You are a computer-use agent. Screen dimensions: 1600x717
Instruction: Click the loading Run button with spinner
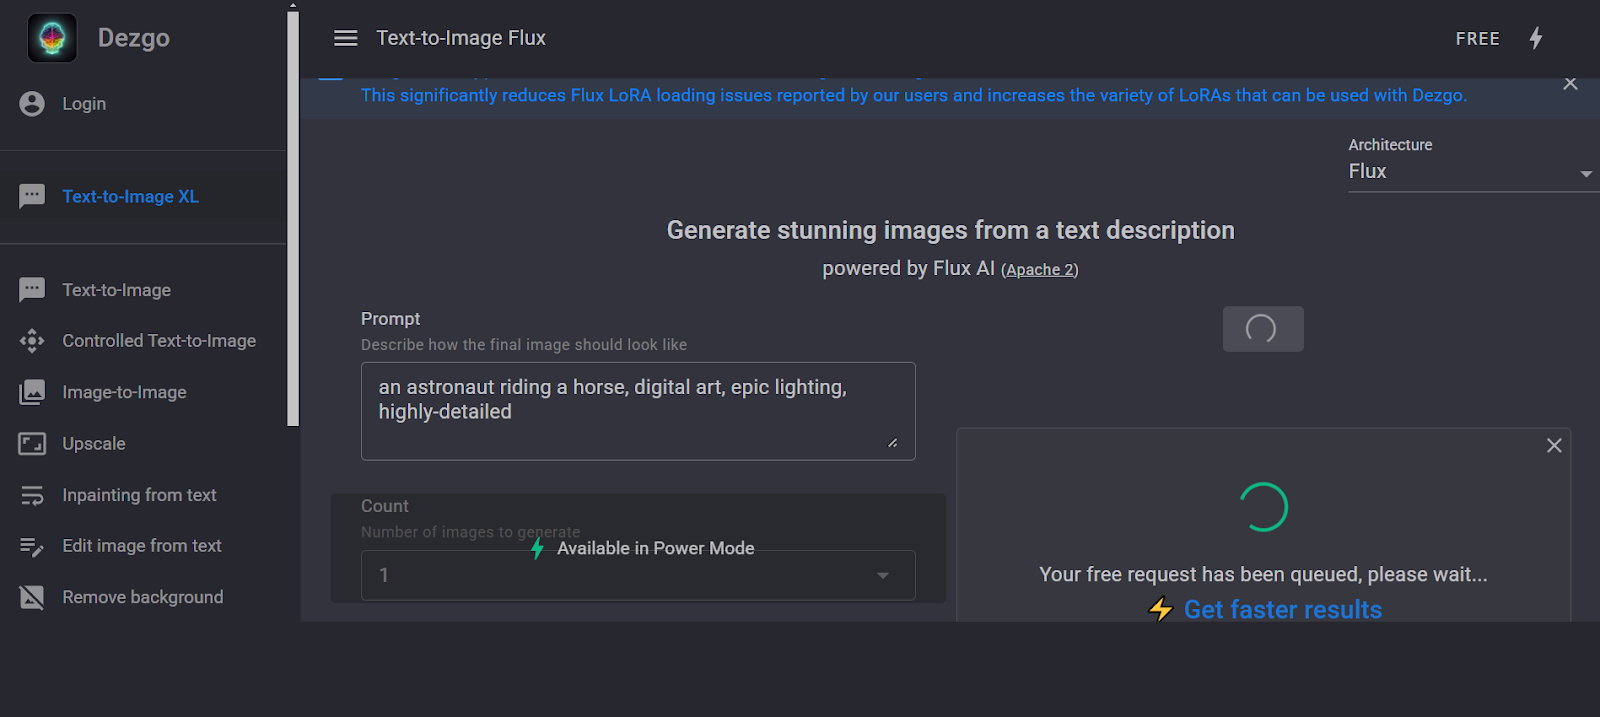pos(1263,329)
